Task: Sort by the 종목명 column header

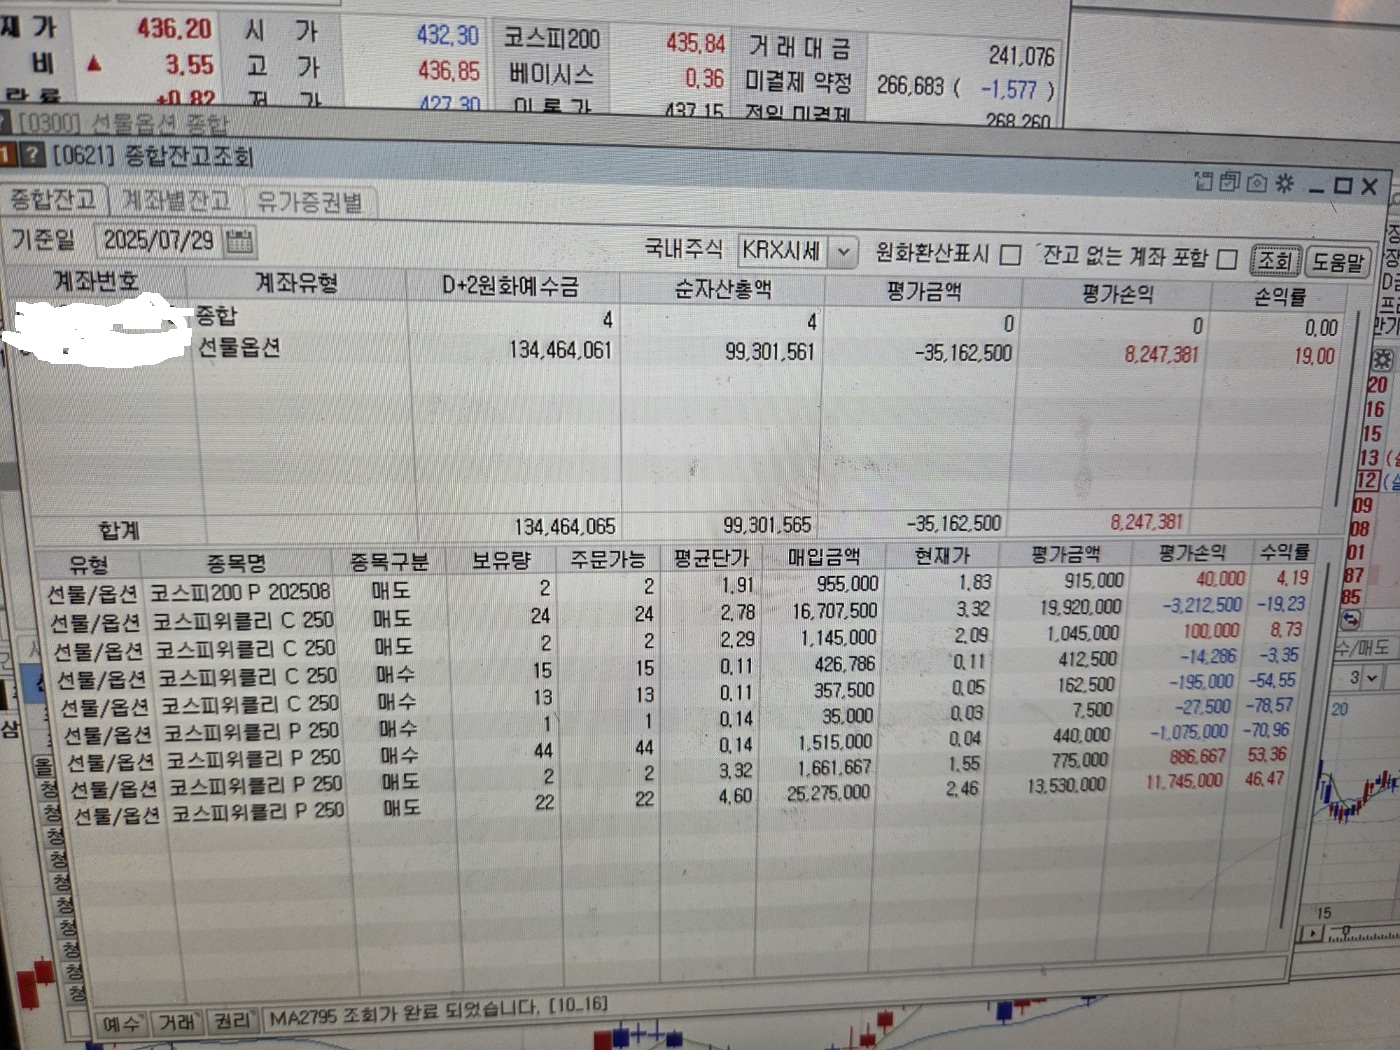Action: [237, 563]
